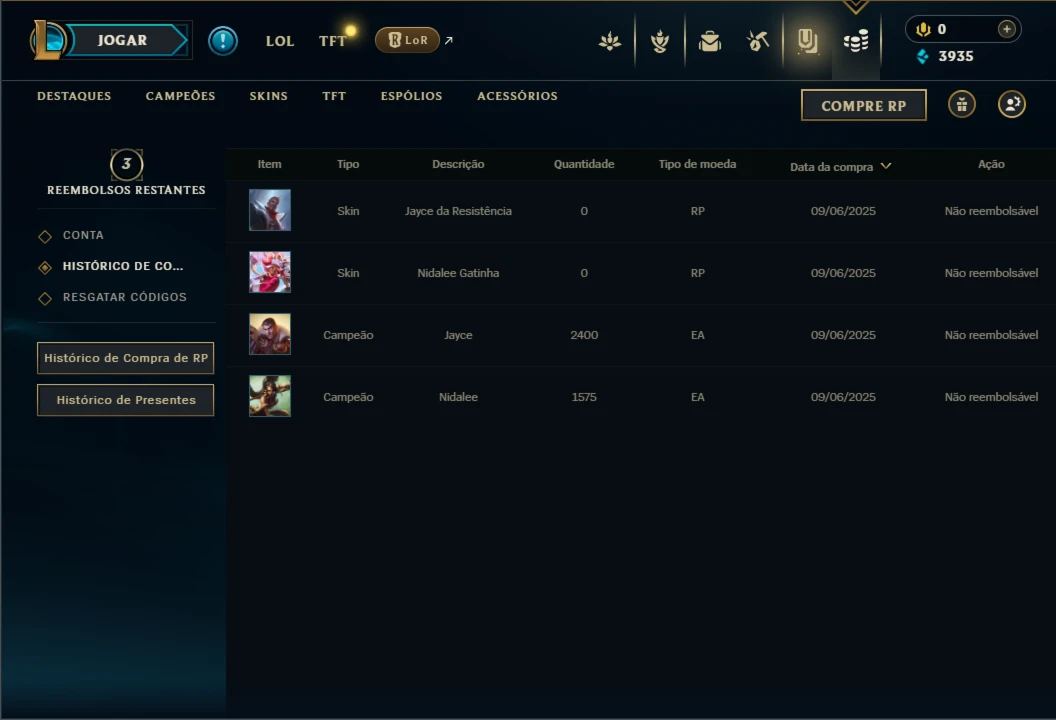Open Histórico de Compra de RP

125,358
